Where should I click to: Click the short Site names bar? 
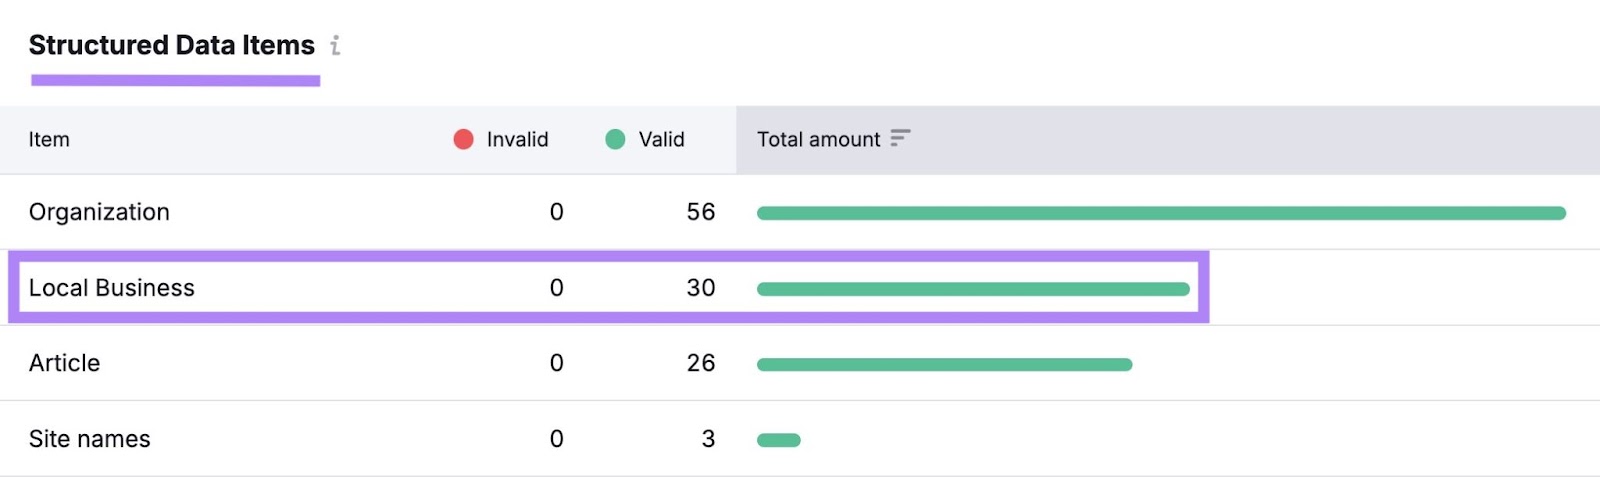click(x=778, y=440)
